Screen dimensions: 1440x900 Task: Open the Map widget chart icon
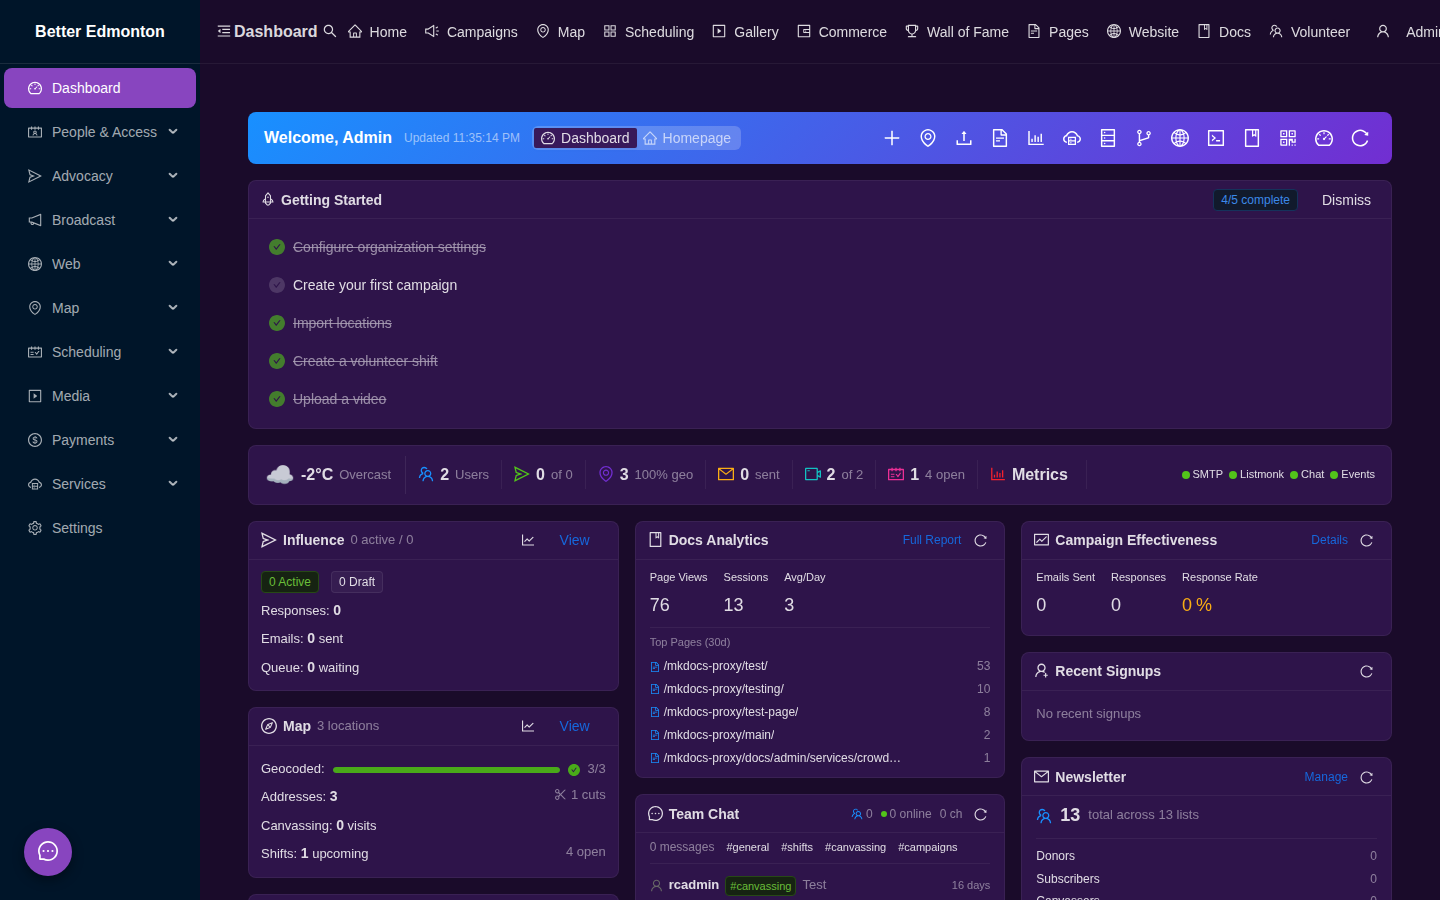point(528,726)
